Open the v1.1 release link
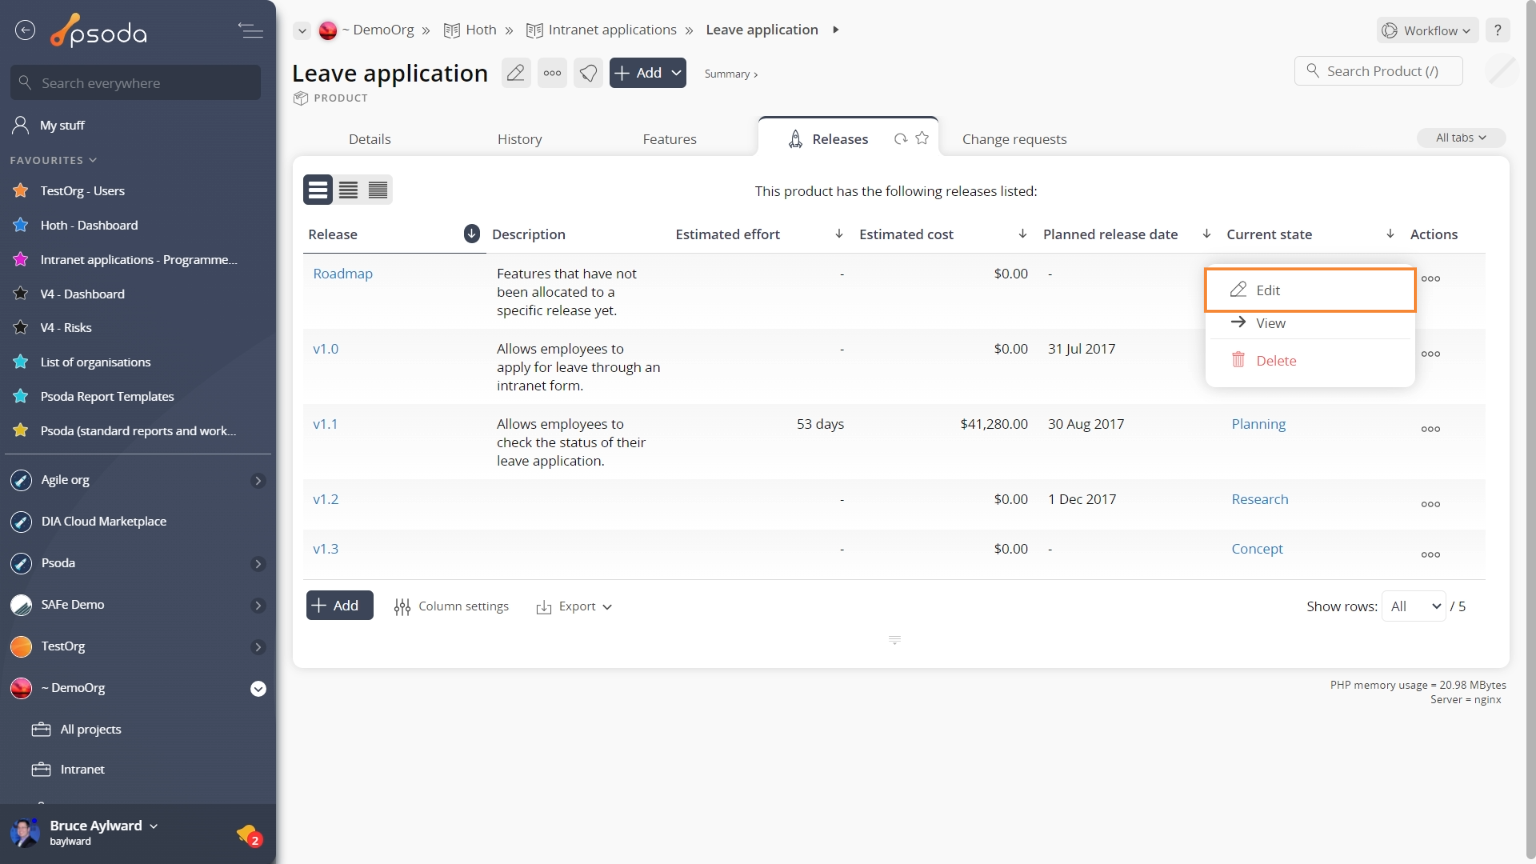This screenshot has width=1536, height=864. (x=325, y=424)
